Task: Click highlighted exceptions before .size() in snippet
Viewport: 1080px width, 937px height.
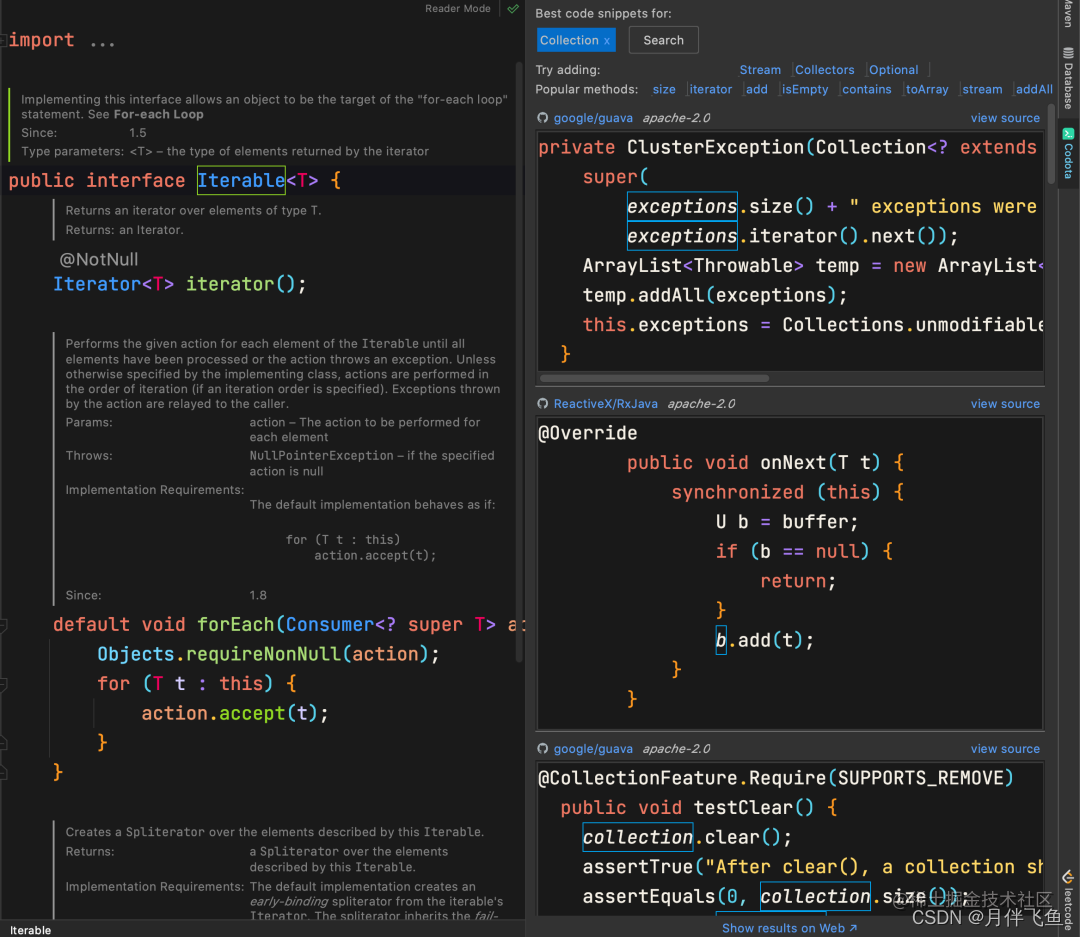Action: (682, 207)
